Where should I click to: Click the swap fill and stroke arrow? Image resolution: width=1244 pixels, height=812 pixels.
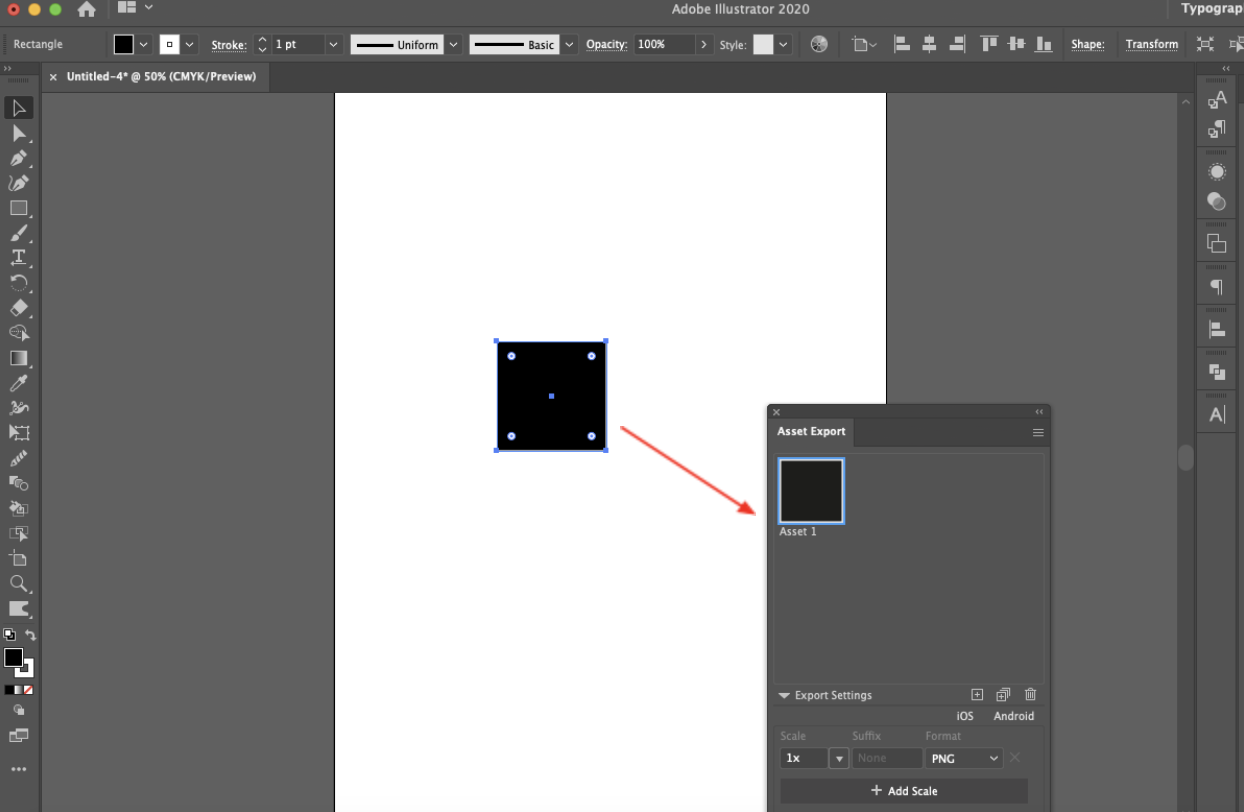(x=30, y=635)
